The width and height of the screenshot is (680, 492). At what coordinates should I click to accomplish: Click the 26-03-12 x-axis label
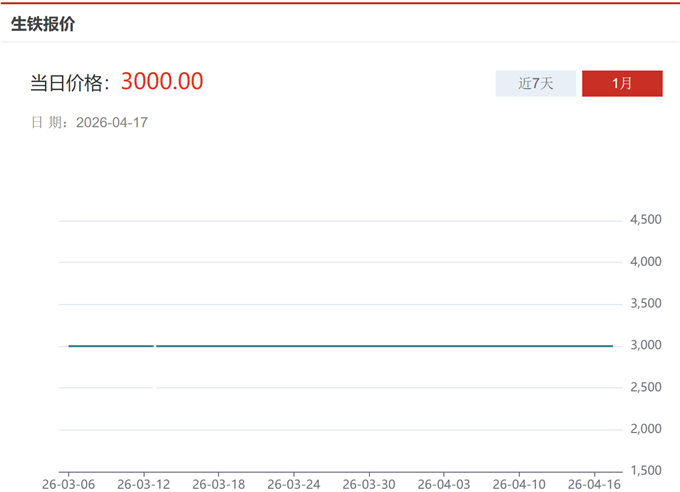point(144,483)
